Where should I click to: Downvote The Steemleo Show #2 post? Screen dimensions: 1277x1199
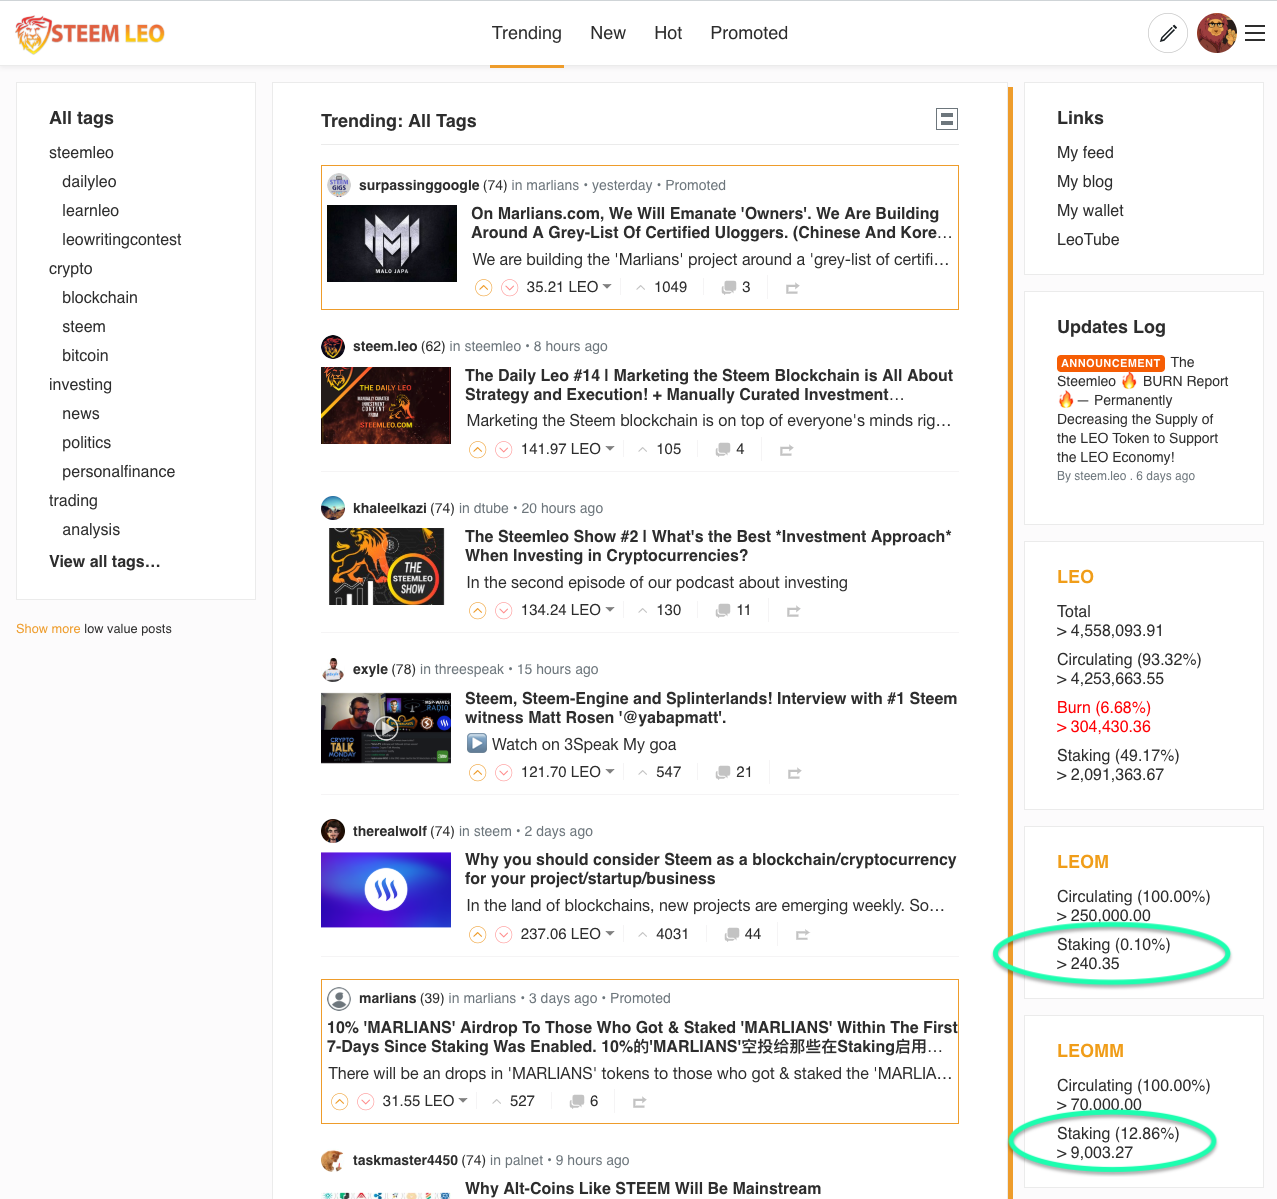503,611
